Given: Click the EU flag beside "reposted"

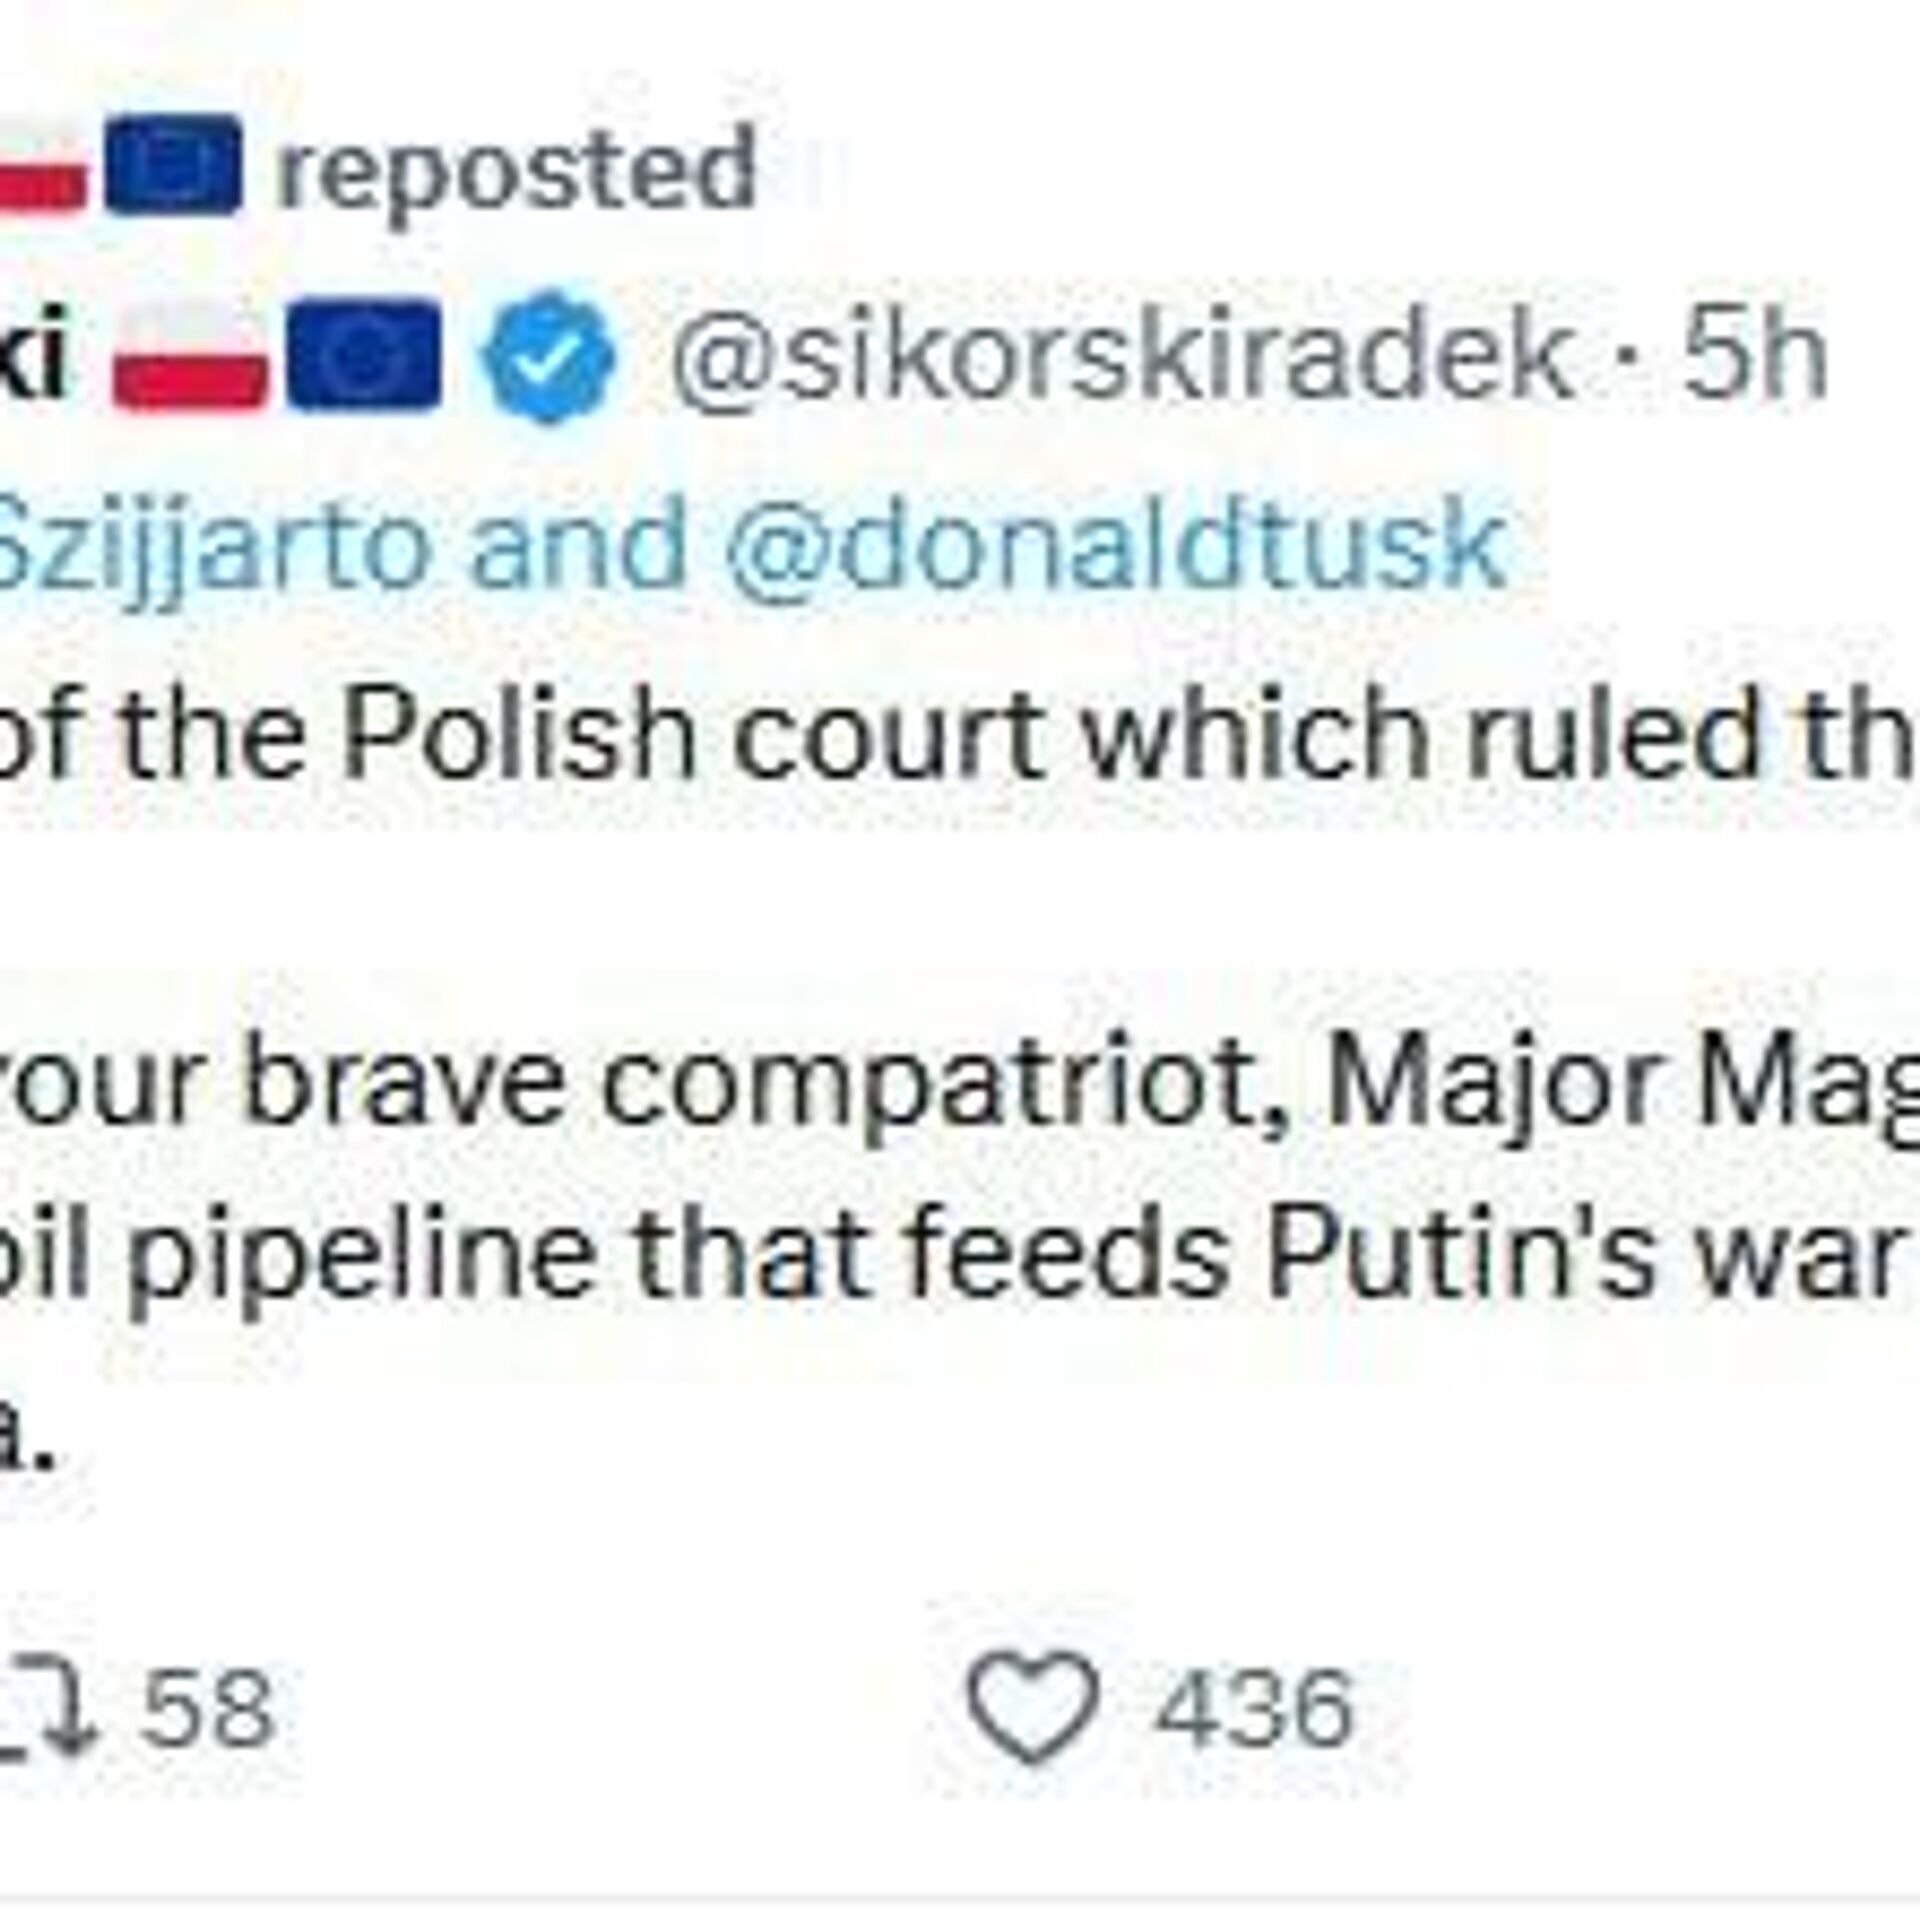Looking at the screenshot, I should [172, 165].
